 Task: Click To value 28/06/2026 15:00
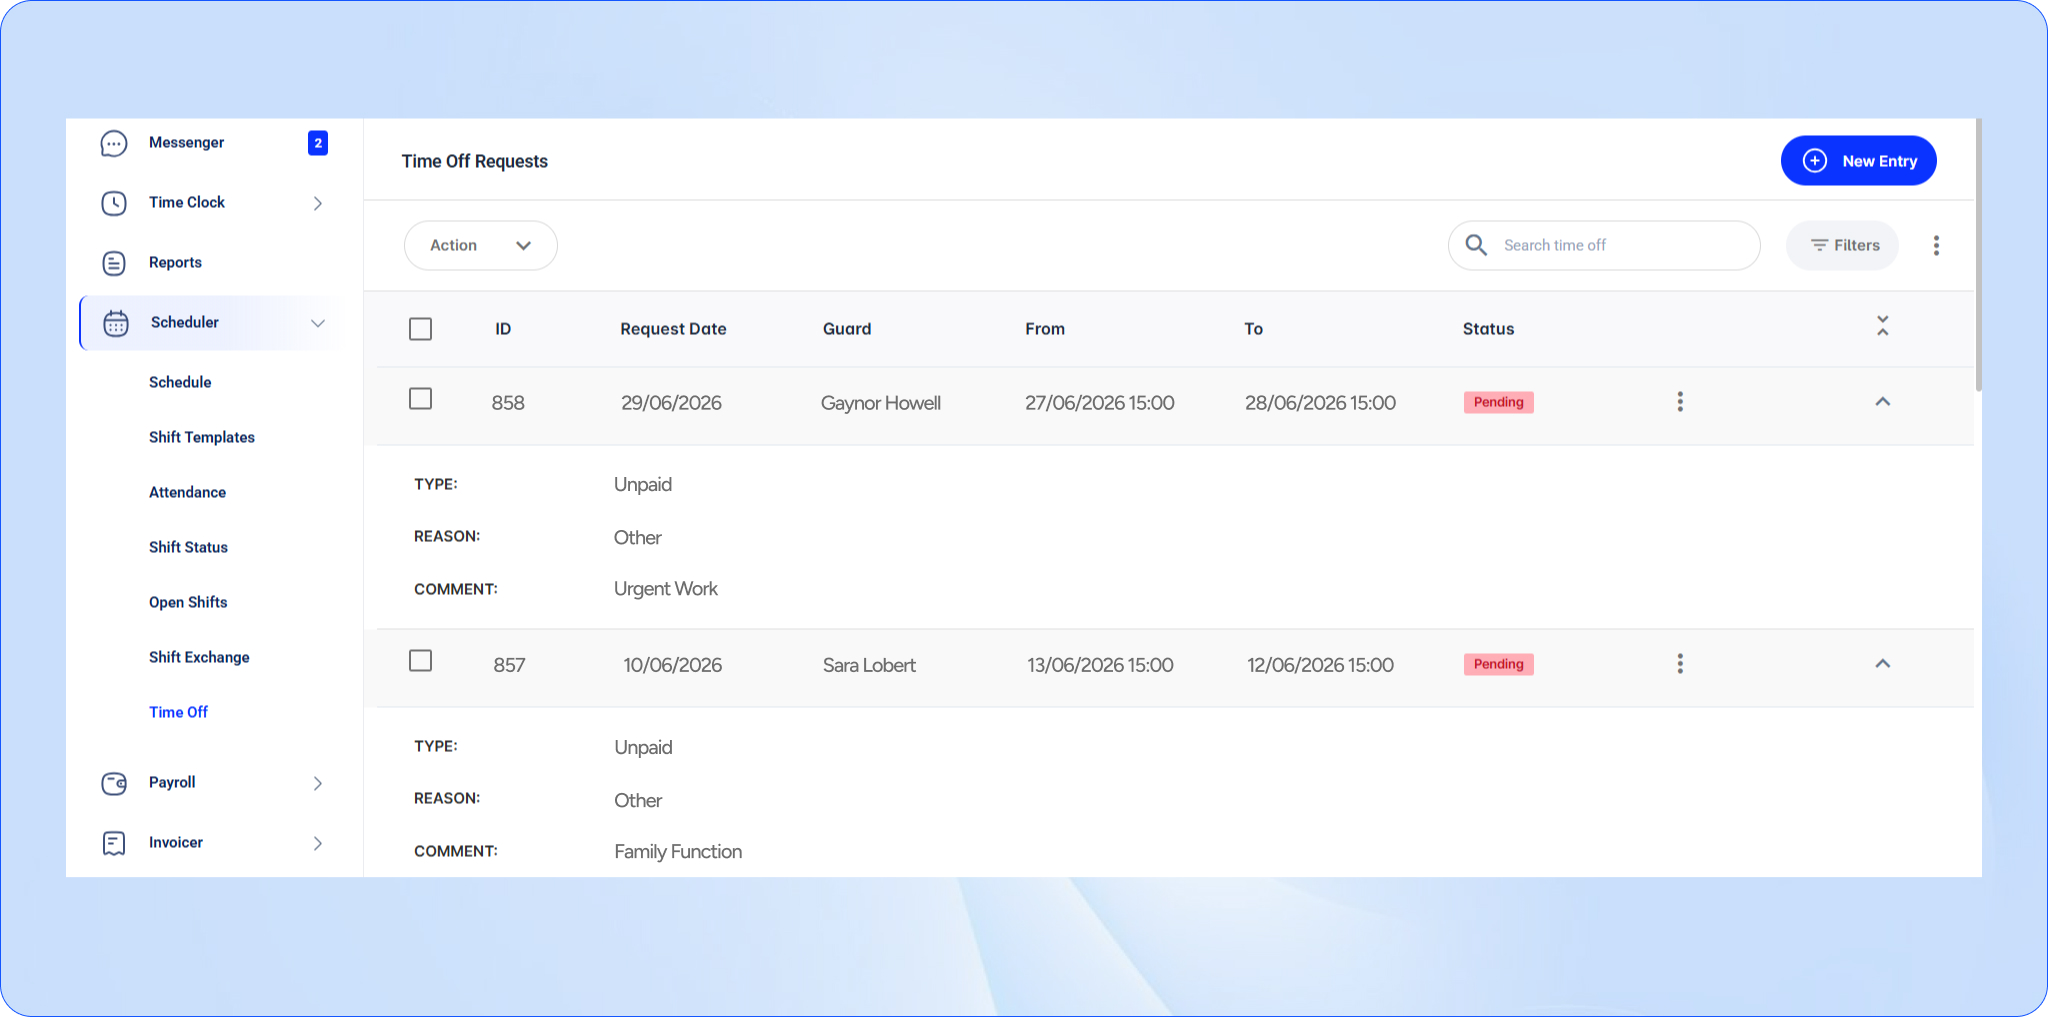coord(1320,403)
